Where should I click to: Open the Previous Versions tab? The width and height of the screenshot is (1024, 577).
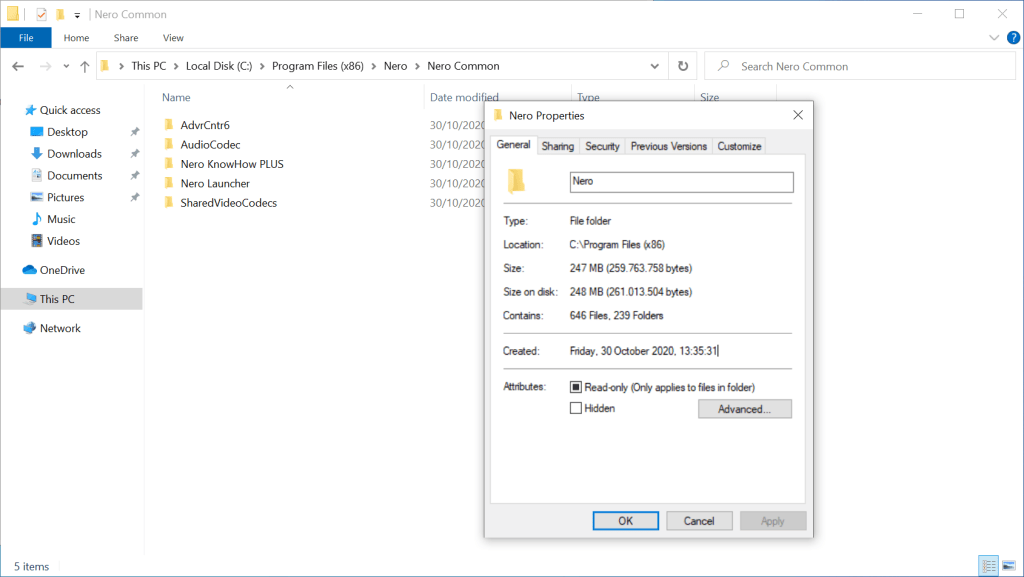tap(668, 146)
